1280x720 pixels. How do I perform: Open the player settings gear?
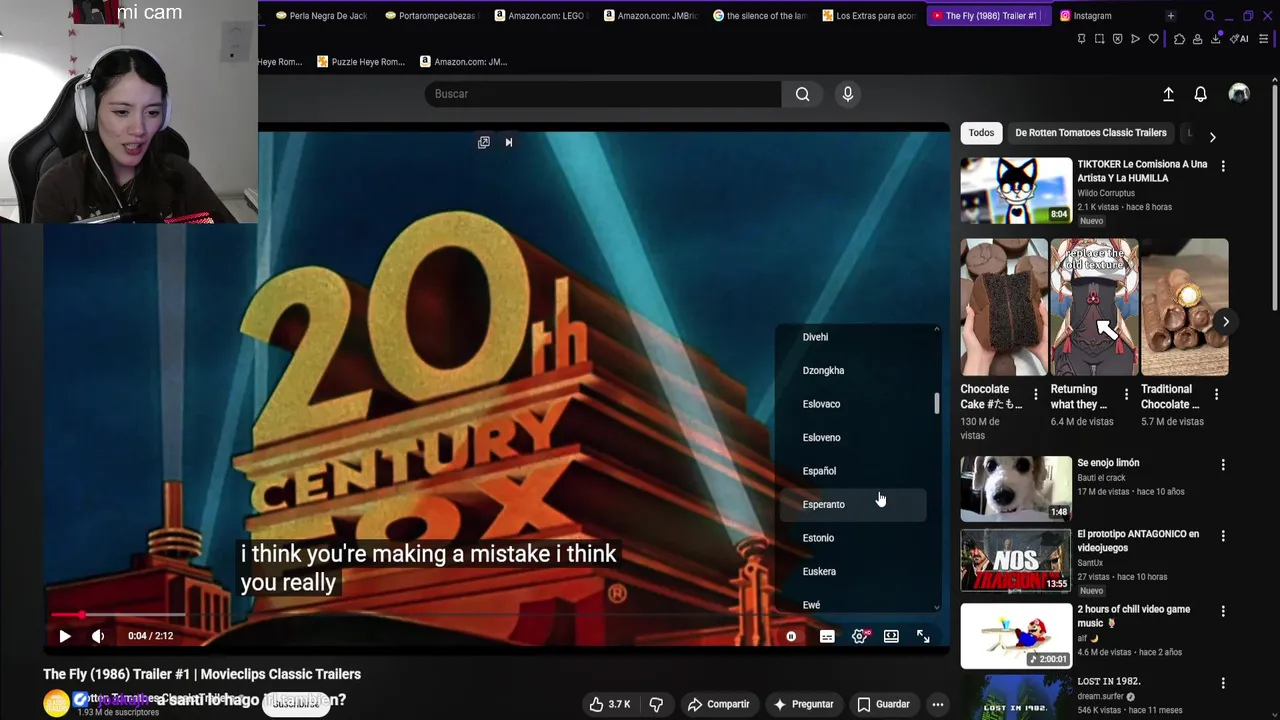pyautogui.click(x=859, y=636)
